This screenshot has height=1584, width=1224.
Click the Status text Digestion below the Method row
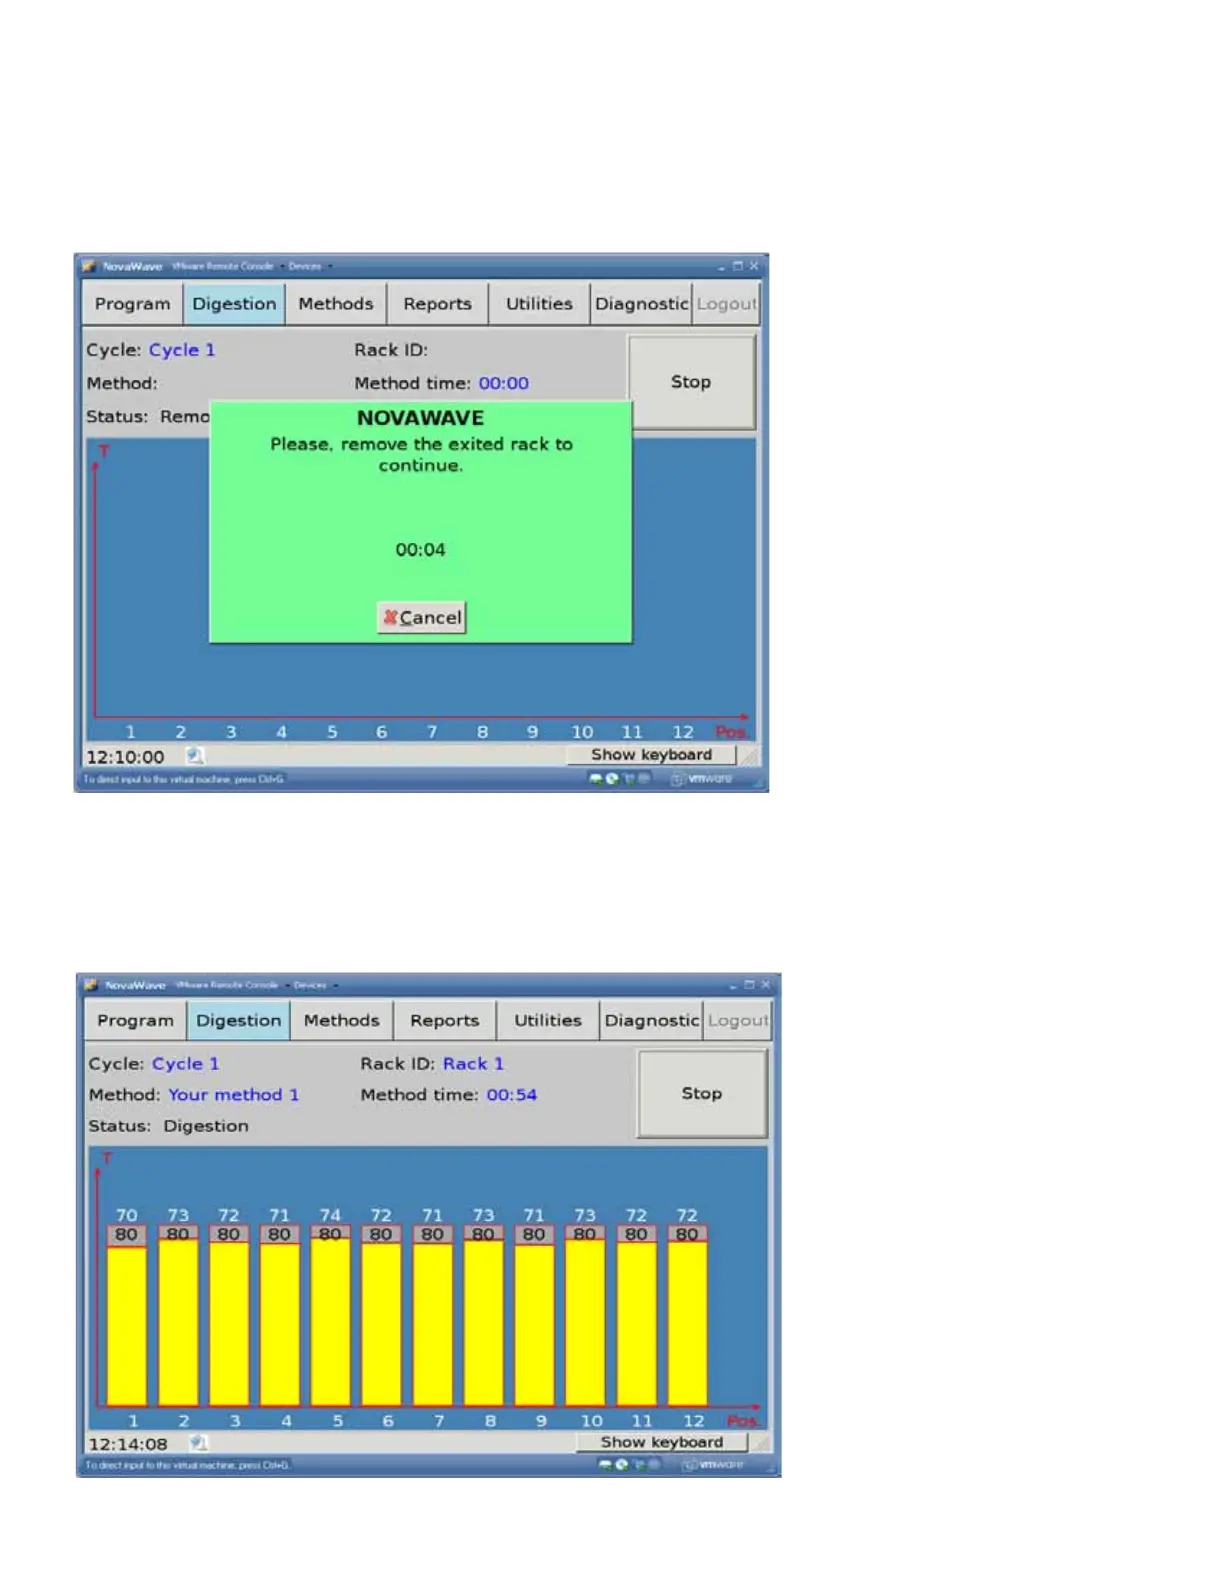pos(206,1126)
